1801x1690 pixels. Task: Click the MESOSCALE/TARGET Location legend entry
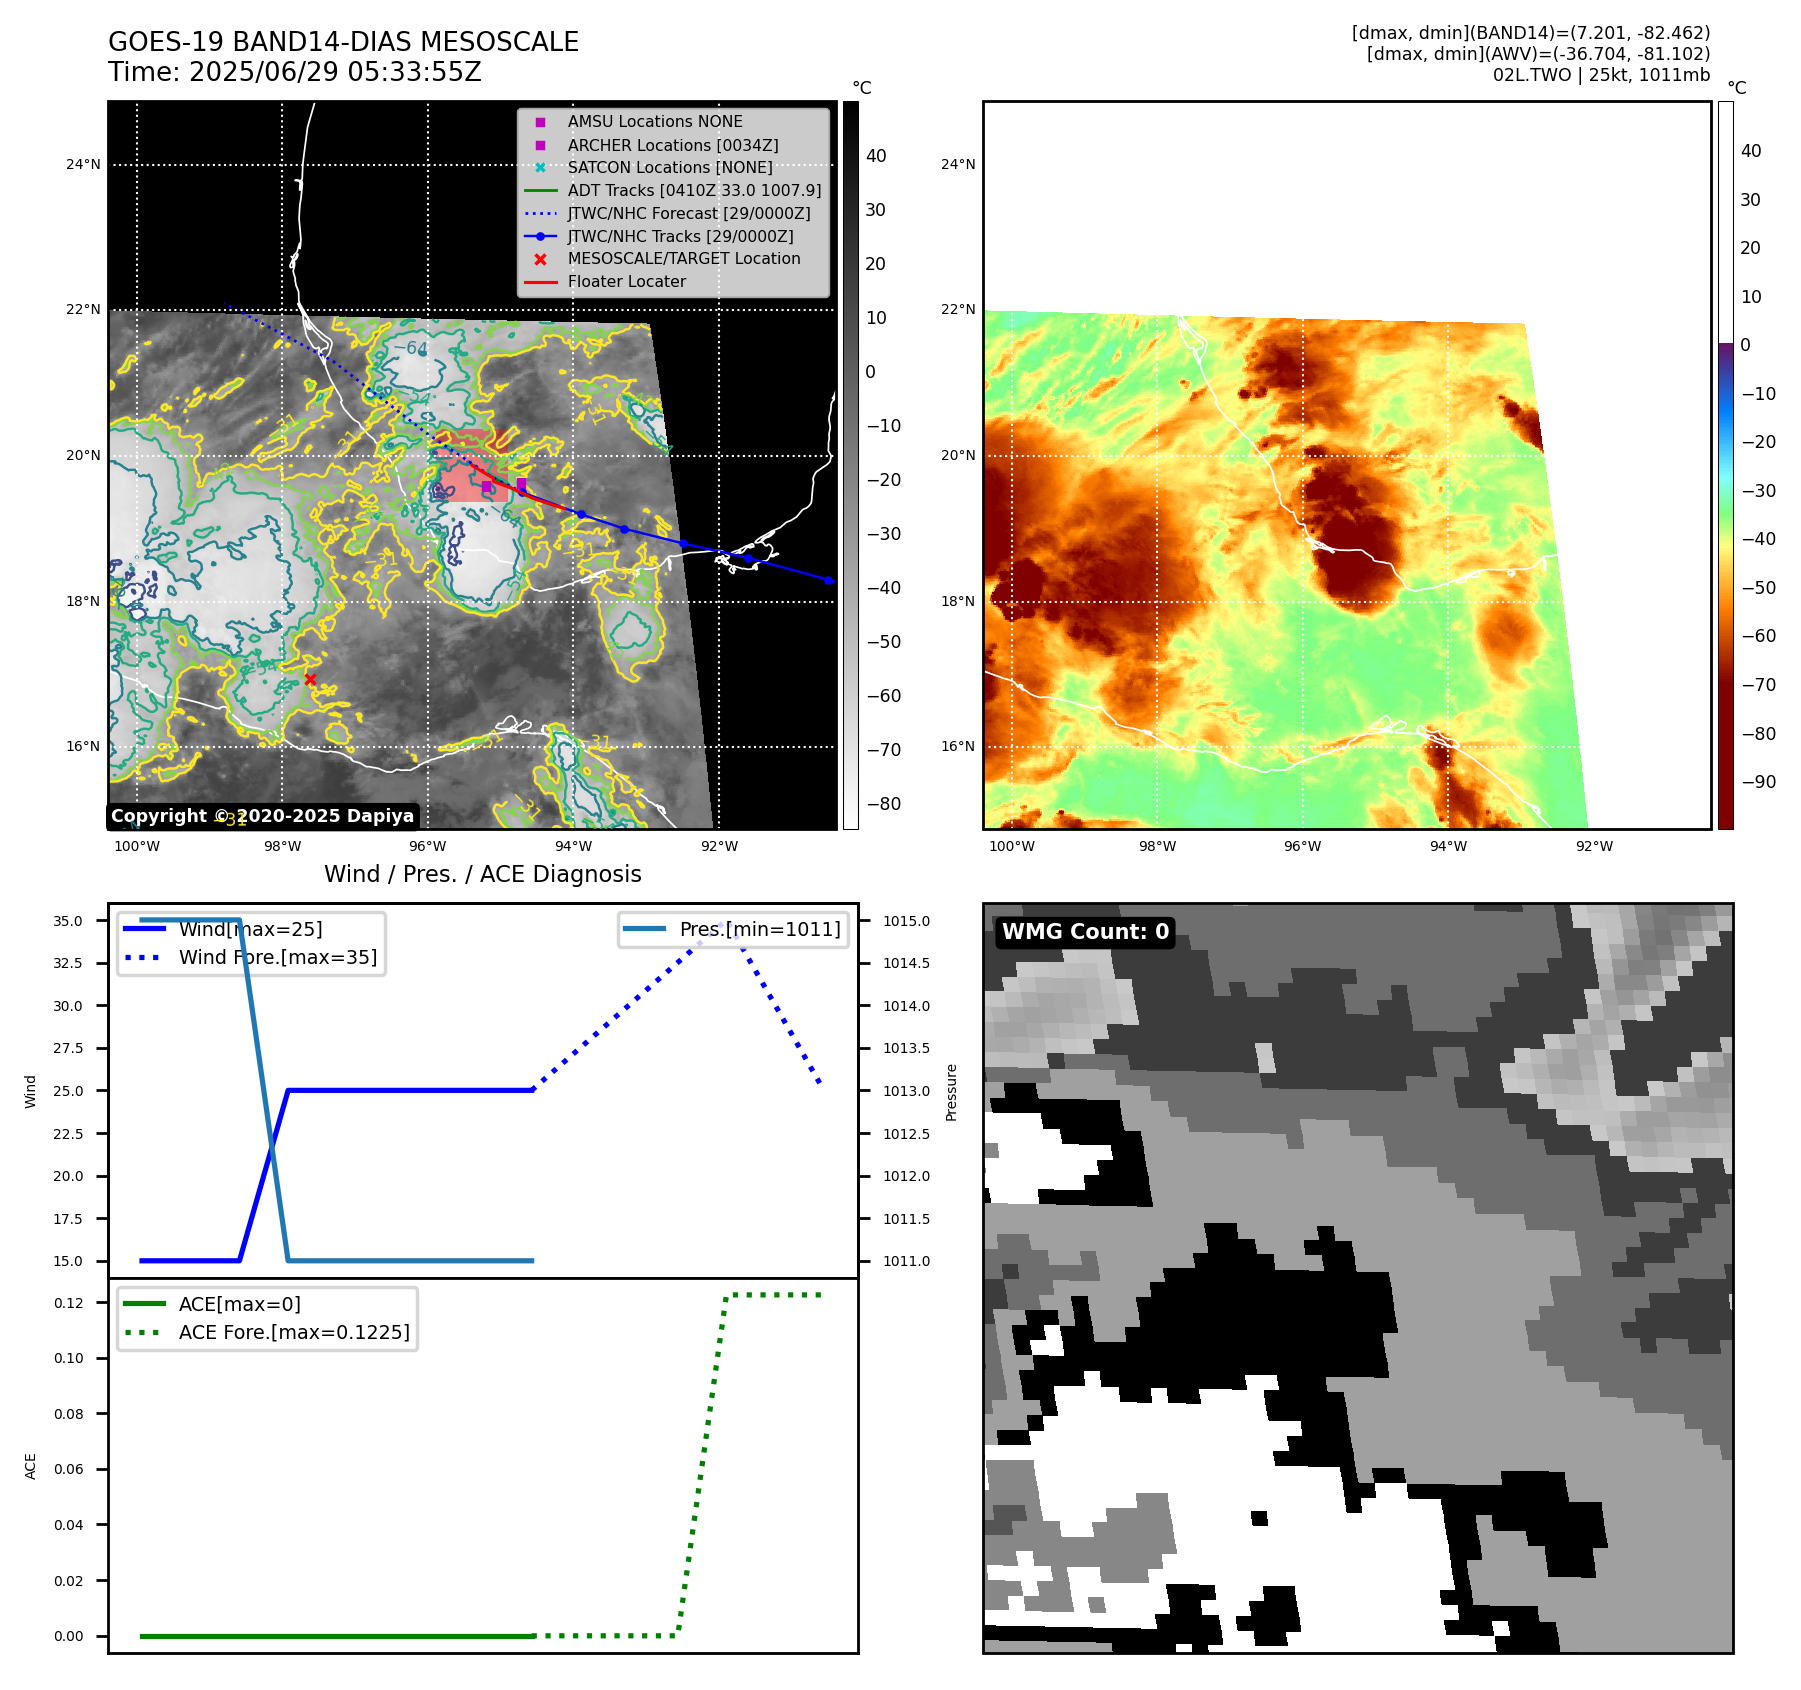point(662,258)
